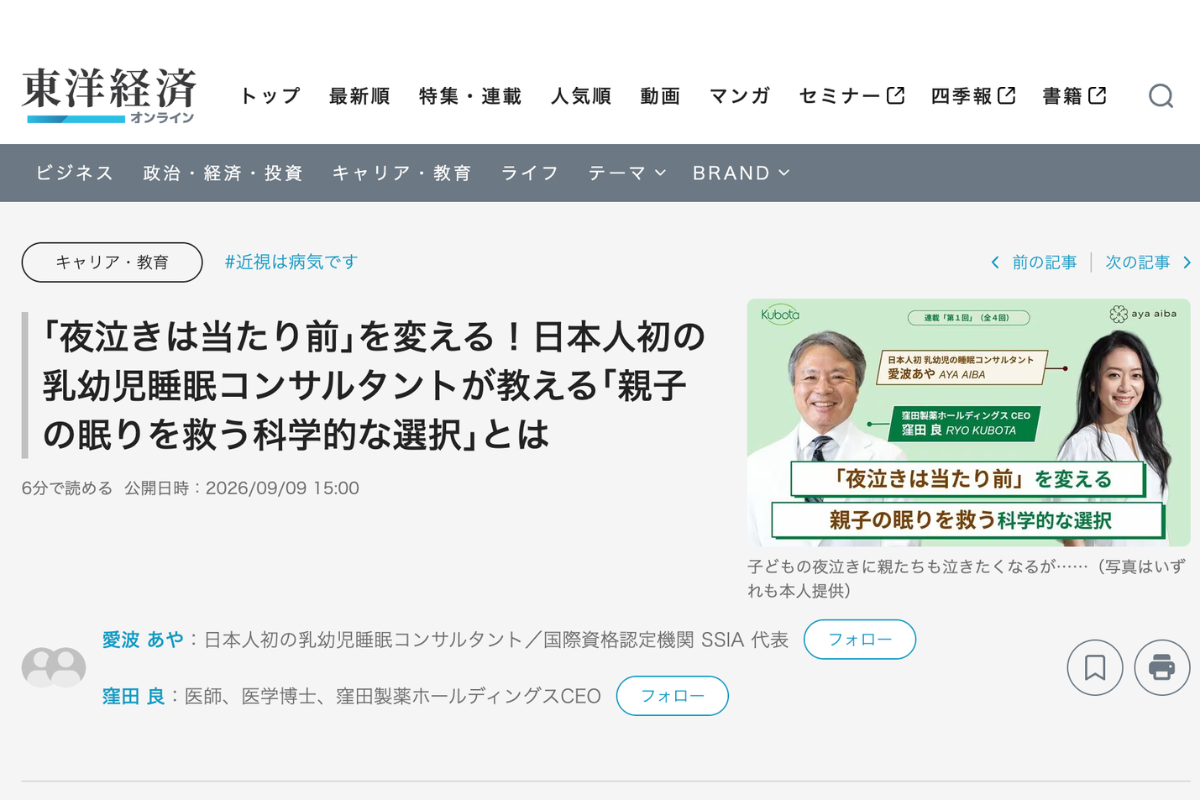Select the キャリア・教育 tab in gray bar
The height and width of the screenshot is (800, 1200).
(x=402, y=173)
